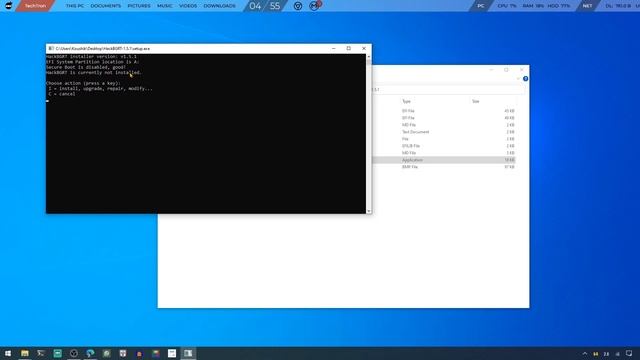
Task: Click the console scrollbar up arrow
Action: (x=369, y=56)
